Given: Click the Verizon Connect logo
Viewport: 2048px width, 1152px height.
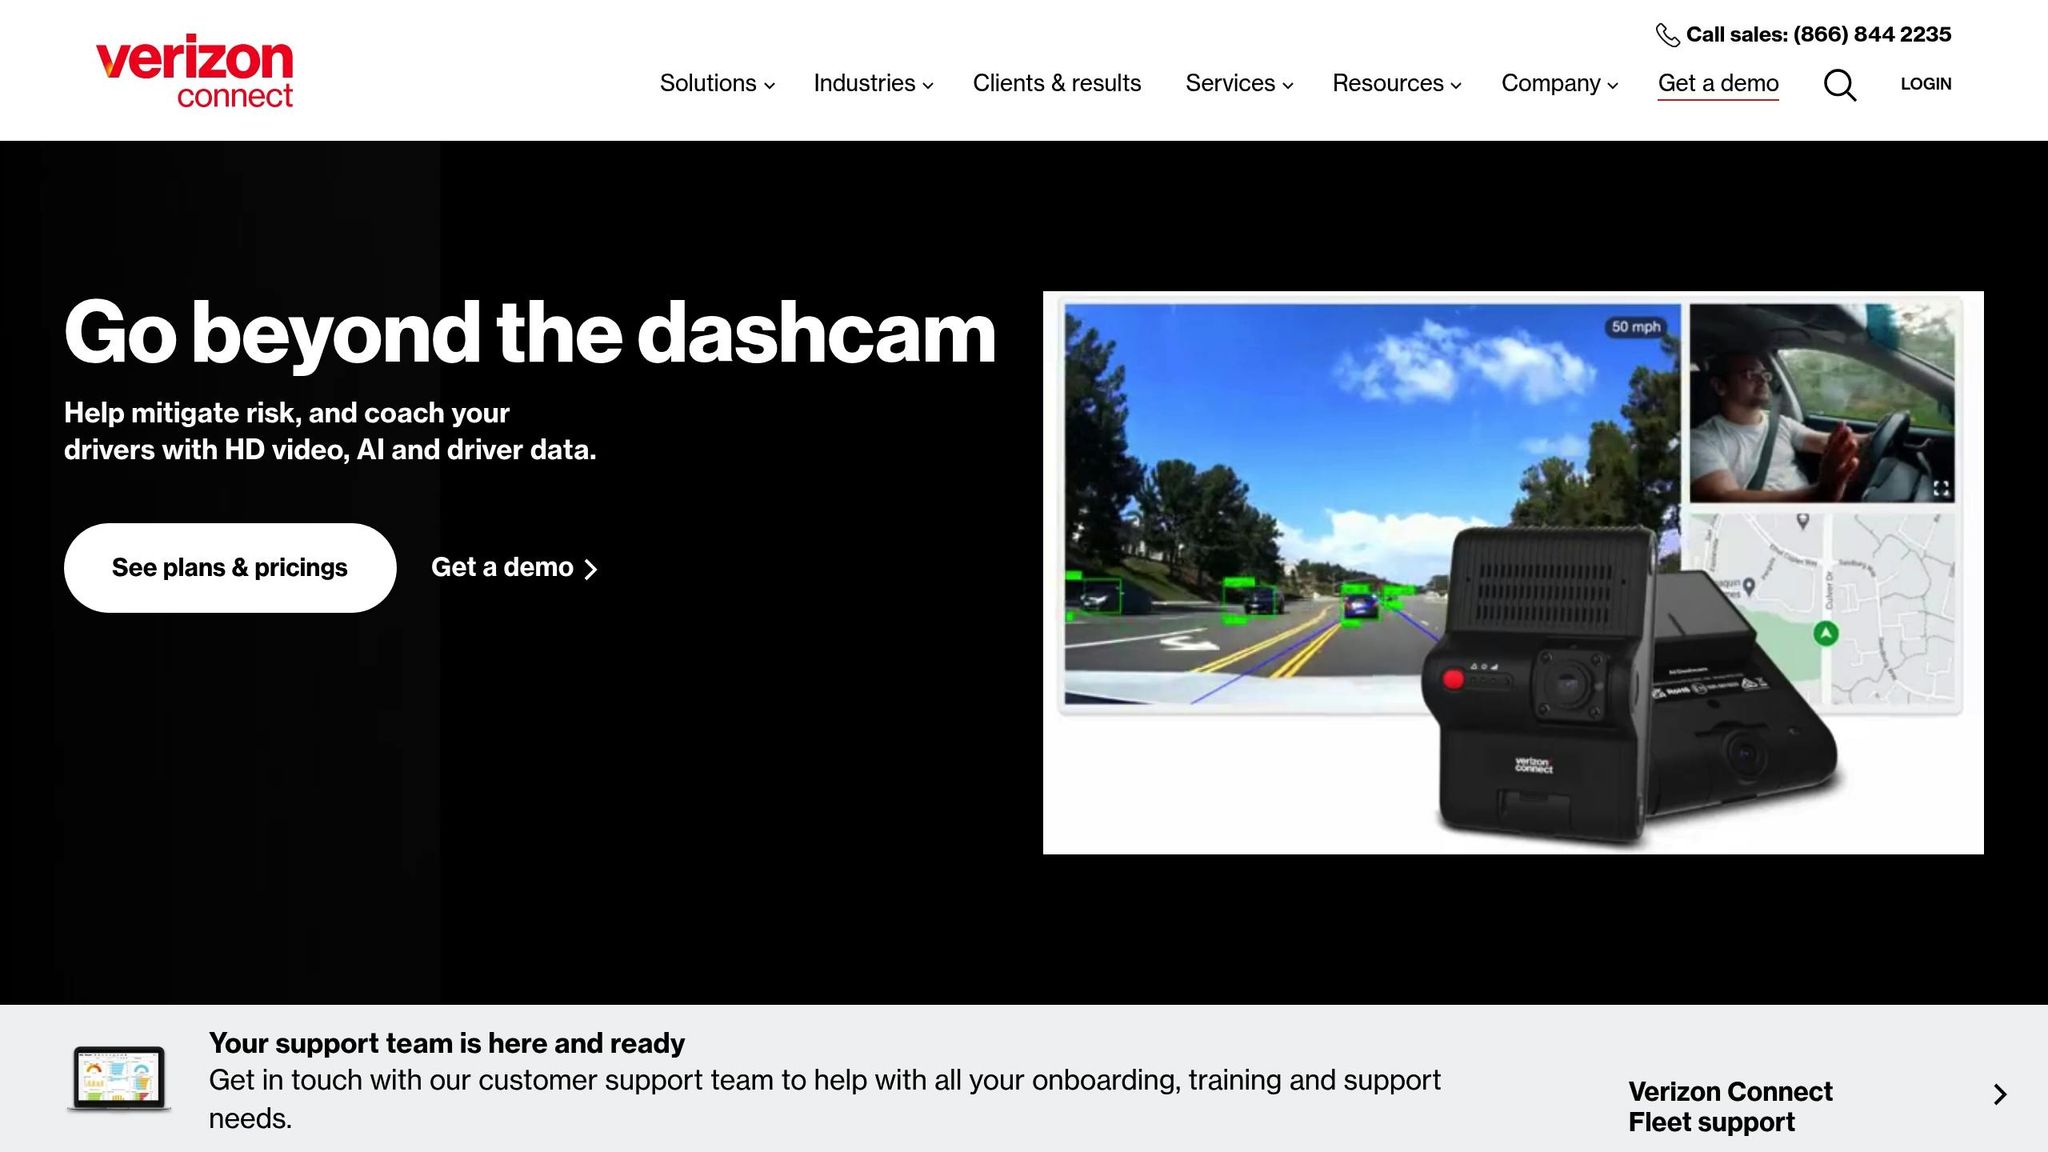Looking at the screenshot, I should [x=194, y=72].
